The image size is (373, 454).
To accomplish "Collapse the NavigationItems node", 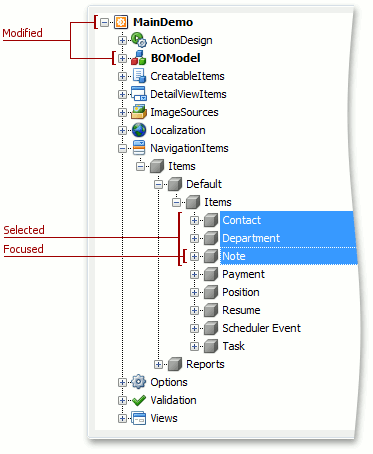I will pyautogui.click(x=122, y=148).
